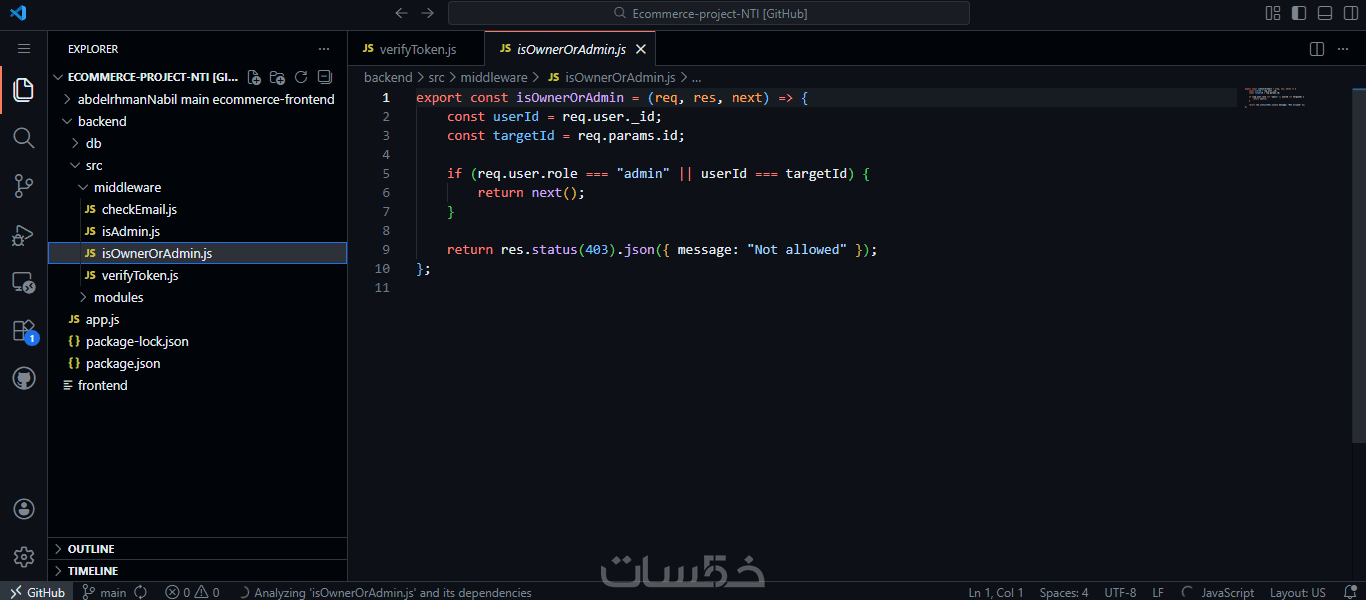Open the GitHub view in activity bar

click(24, 378)
